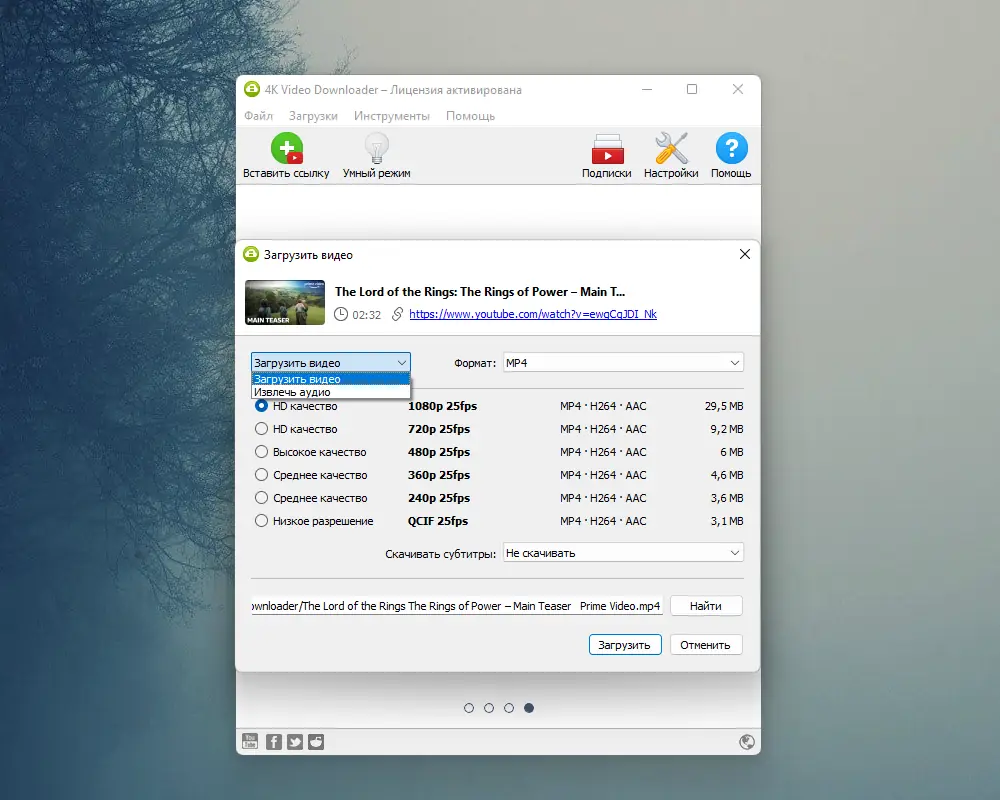1000x800 pixels.
Task: Click the YouTube icon in the footer
Action: point(250,741)
